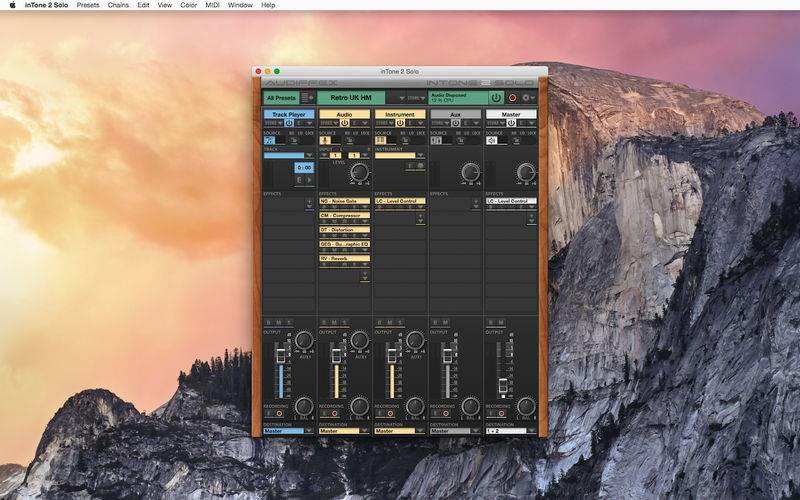Viewport: 800px width, 500px height.
Task: Click the preset list icon beside All Presets
Action: tap(307, 97)
